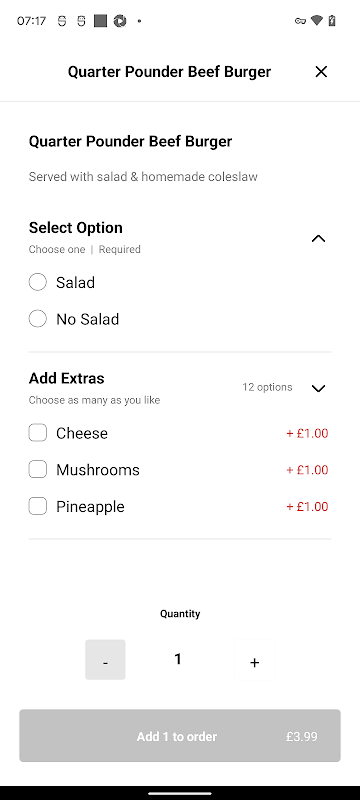
Task: Collapse the Select Option section chevron
Action: (x=318, y=238)
